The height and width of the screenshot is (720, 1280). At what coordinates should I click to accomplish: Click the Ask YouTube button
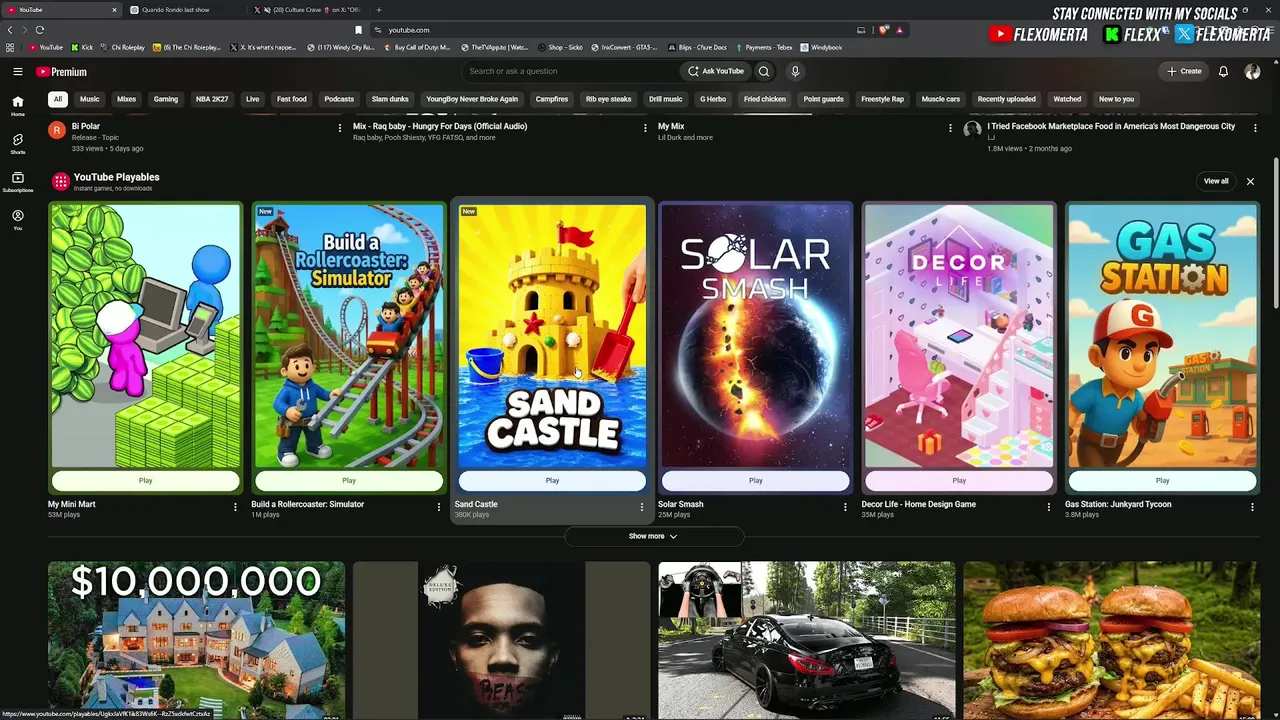[x=715, y=71]
